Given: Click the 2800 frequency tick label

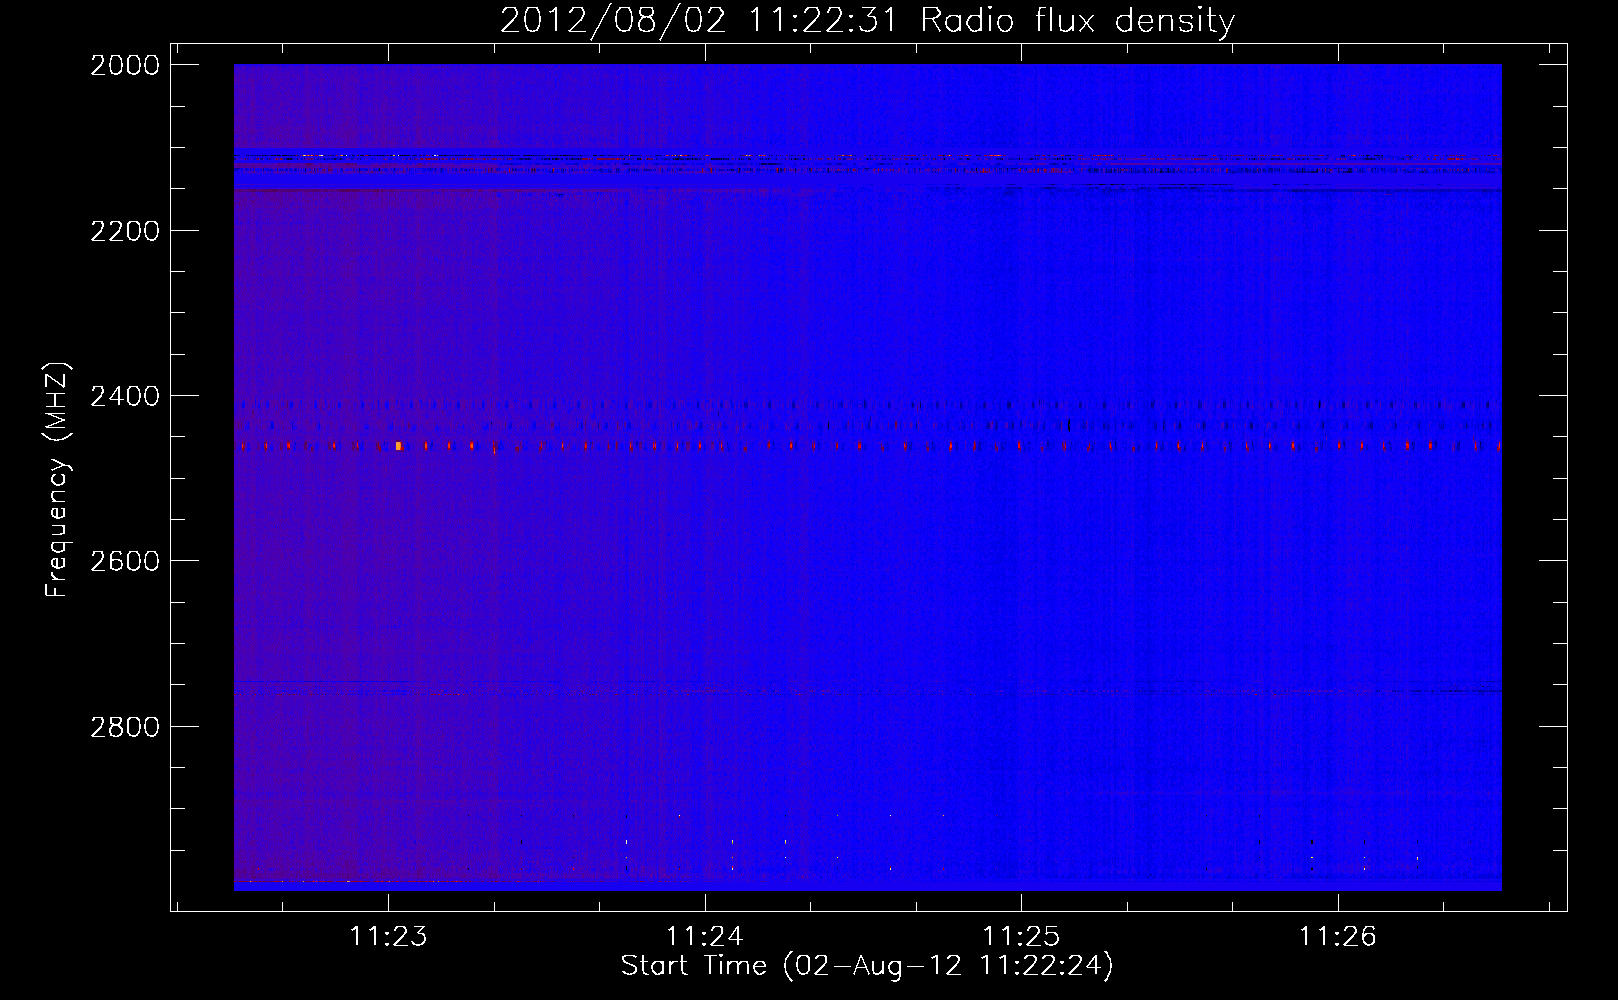Looking at the screenshot, I should (x=125, y=726).
